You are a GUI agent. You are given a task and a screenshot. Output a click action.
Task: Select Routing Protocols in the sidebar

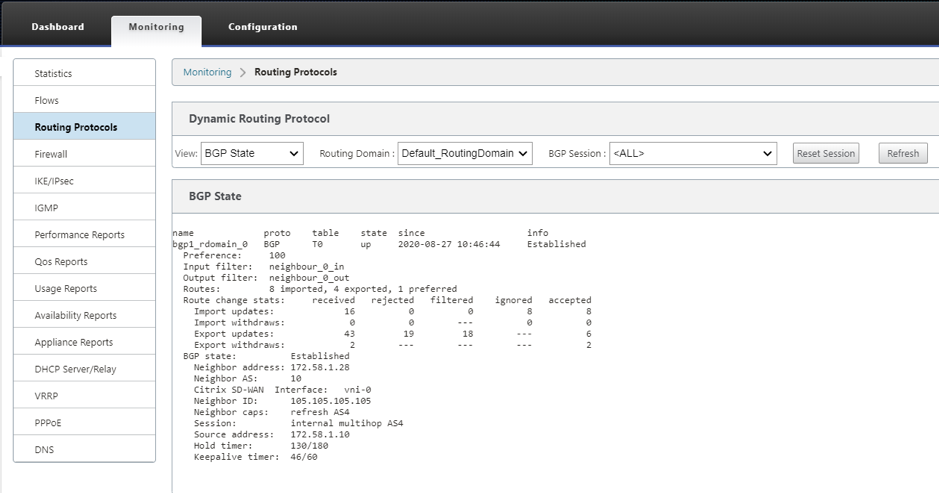(x=84, y=127)
